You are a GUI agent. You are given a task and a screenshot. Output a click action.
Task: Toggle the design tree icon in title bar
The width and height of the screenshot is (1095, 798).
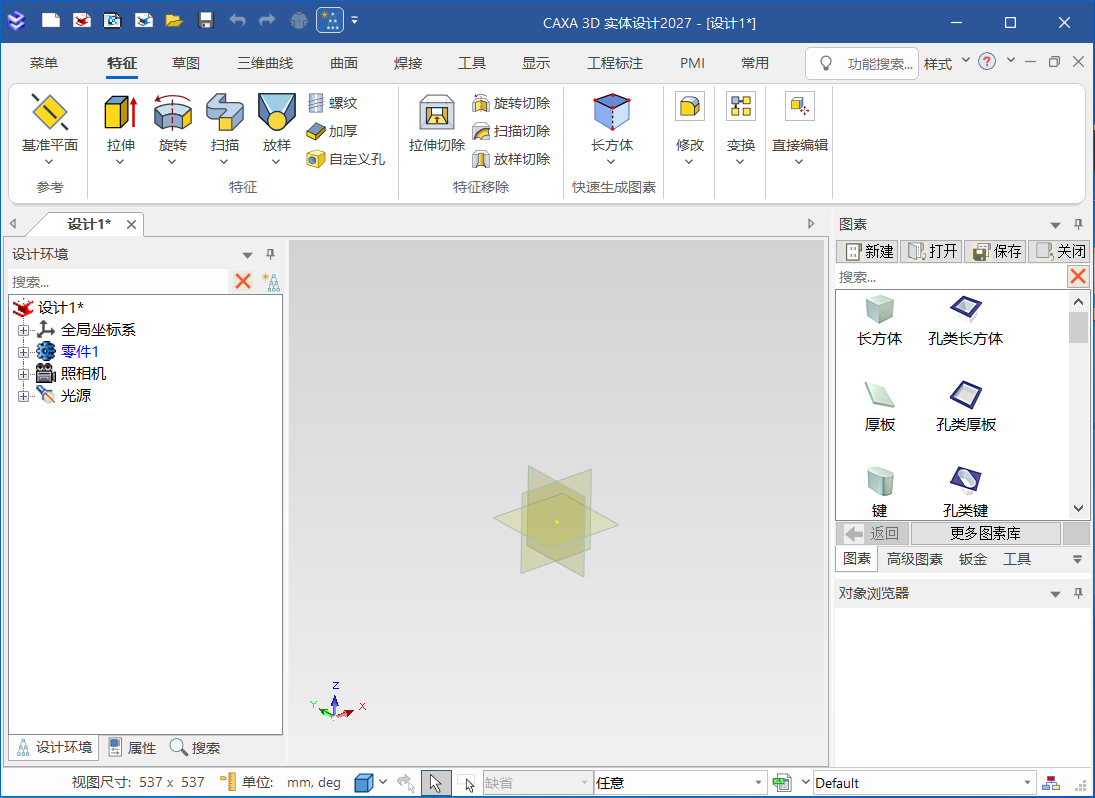(x=330, y=20)
